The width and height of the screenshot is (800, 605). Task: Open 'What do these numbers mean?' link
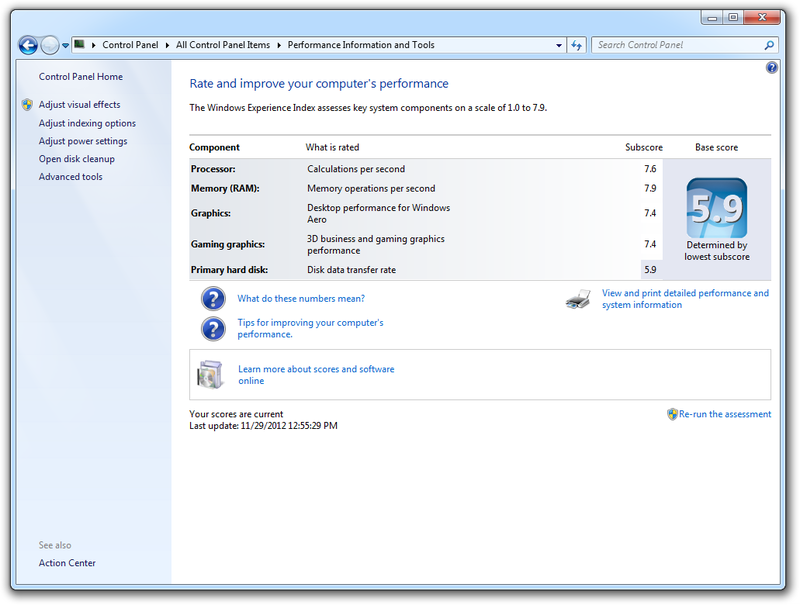(301, 298)
